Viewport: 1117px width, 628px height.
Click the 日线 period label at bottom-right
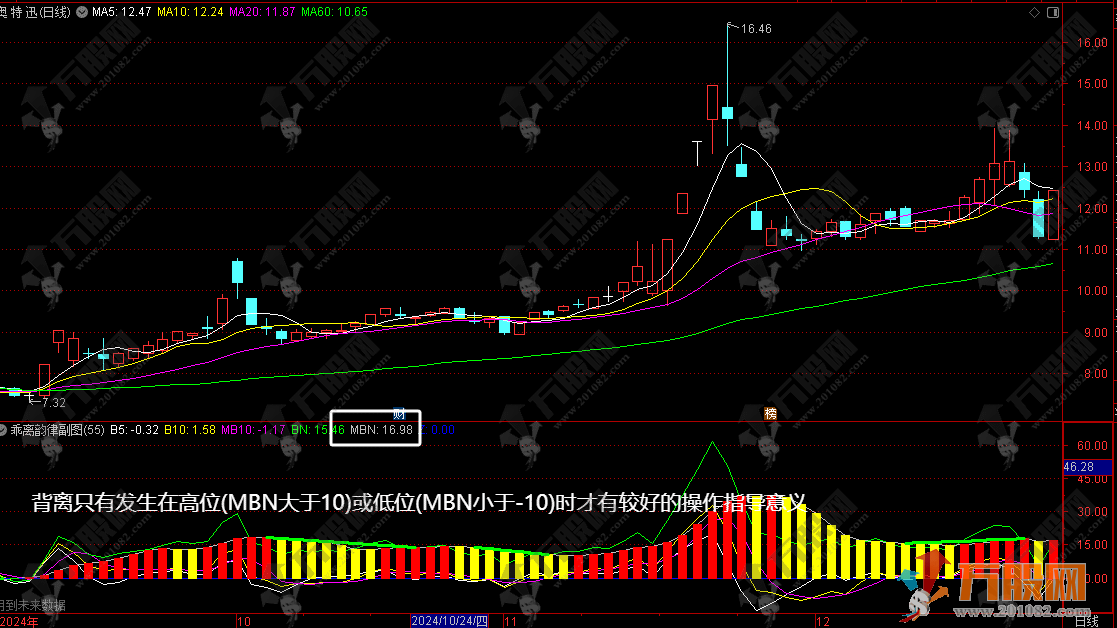(1086, 621)
